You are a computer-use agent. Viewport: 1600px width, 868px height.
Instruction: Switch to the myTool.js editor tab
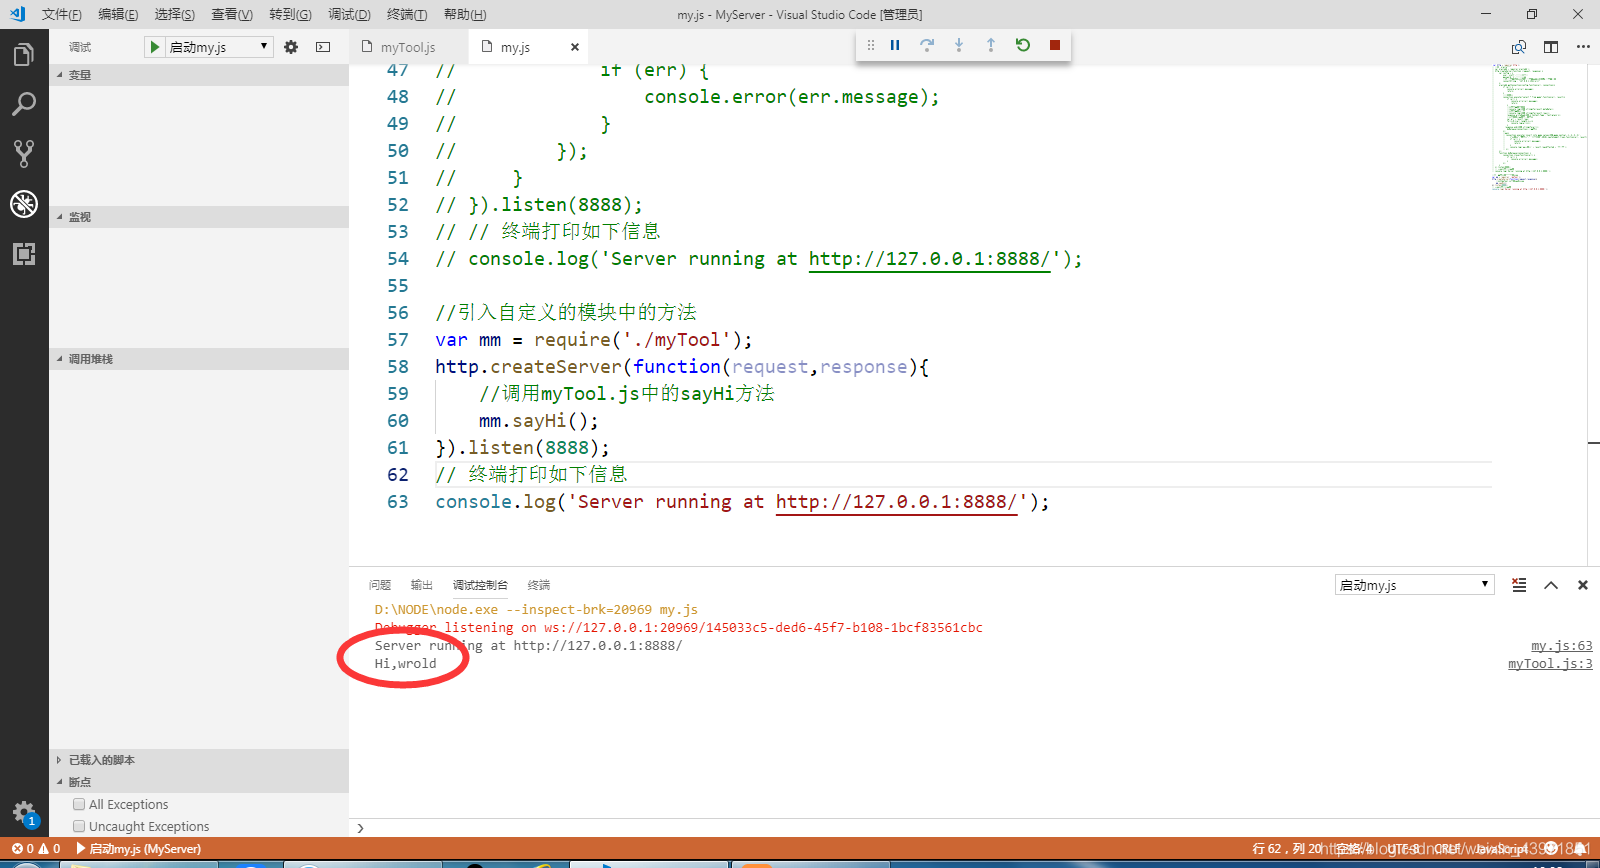tap(408, 47)
